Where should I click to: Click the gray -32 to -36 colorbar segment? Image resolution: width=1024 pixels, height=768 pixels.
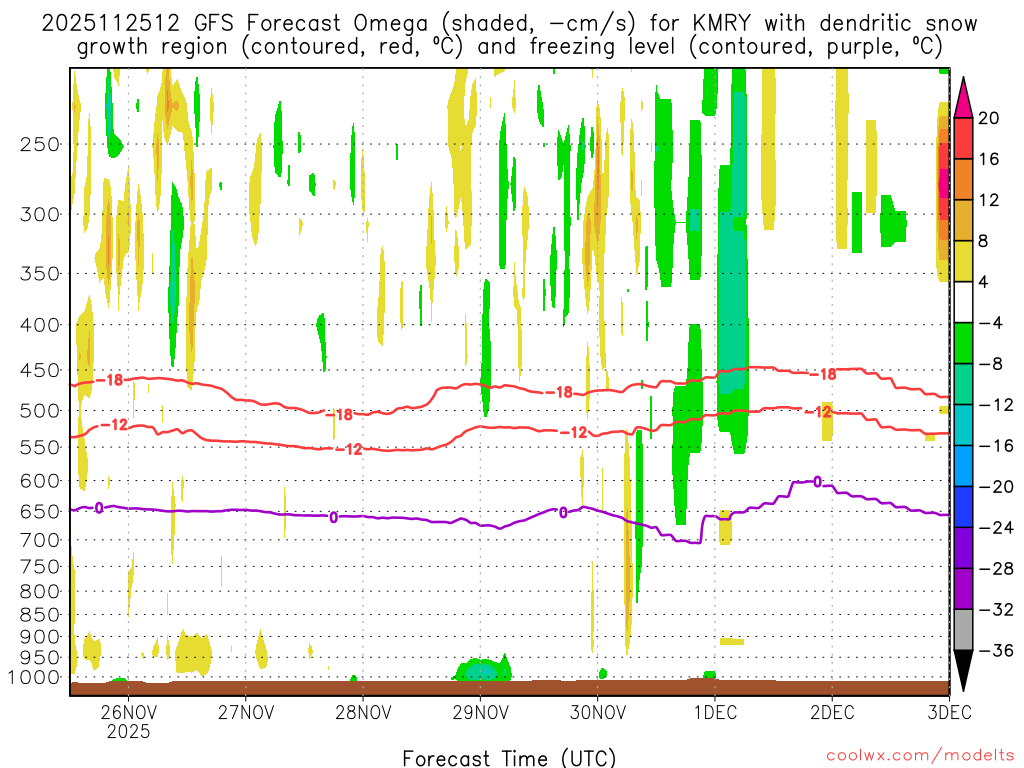pos(963,630)
